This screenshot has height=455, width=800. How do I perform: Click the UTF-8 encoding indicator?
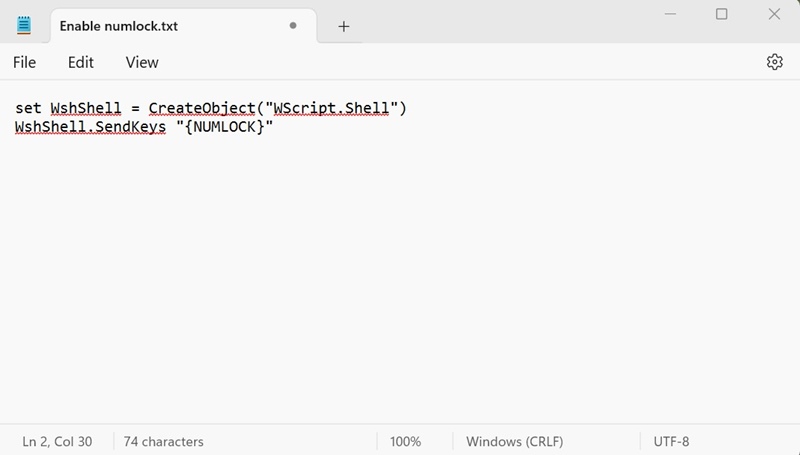pos(671,441)
